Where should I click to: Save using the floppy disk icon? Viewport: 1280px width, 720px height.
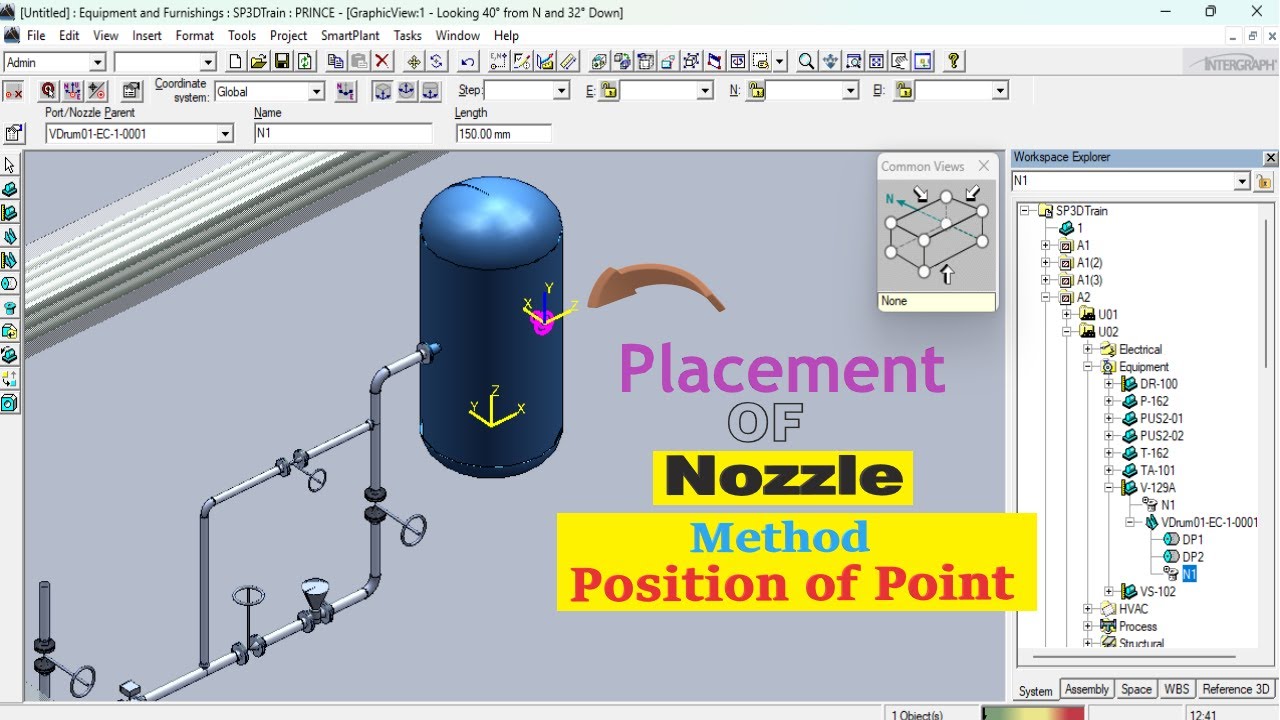click(x=282, y=62)
